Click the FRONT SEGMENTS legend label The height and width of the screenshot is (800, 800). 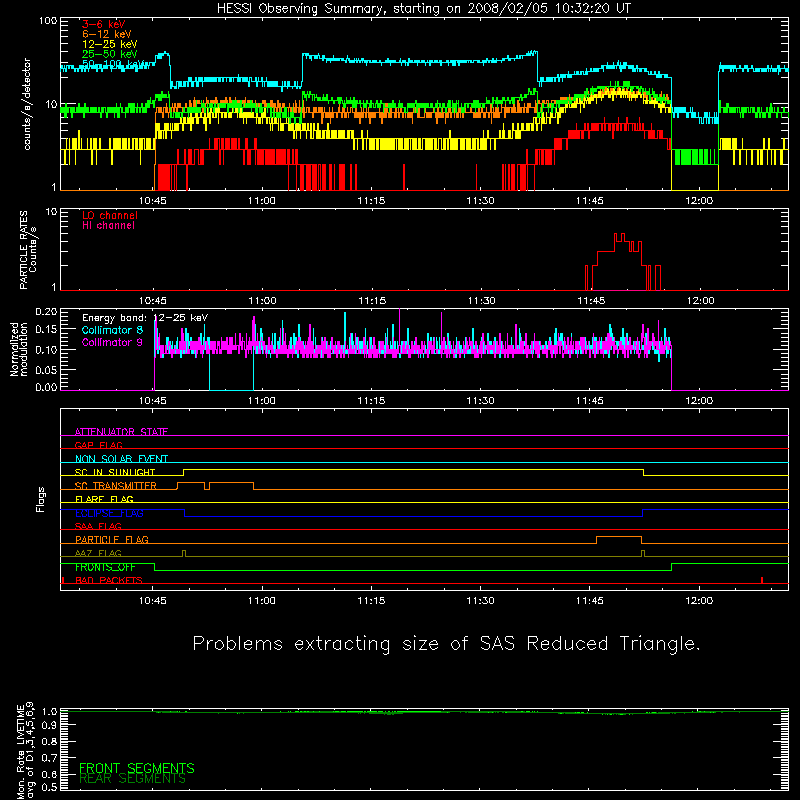(x=137, y=768)
